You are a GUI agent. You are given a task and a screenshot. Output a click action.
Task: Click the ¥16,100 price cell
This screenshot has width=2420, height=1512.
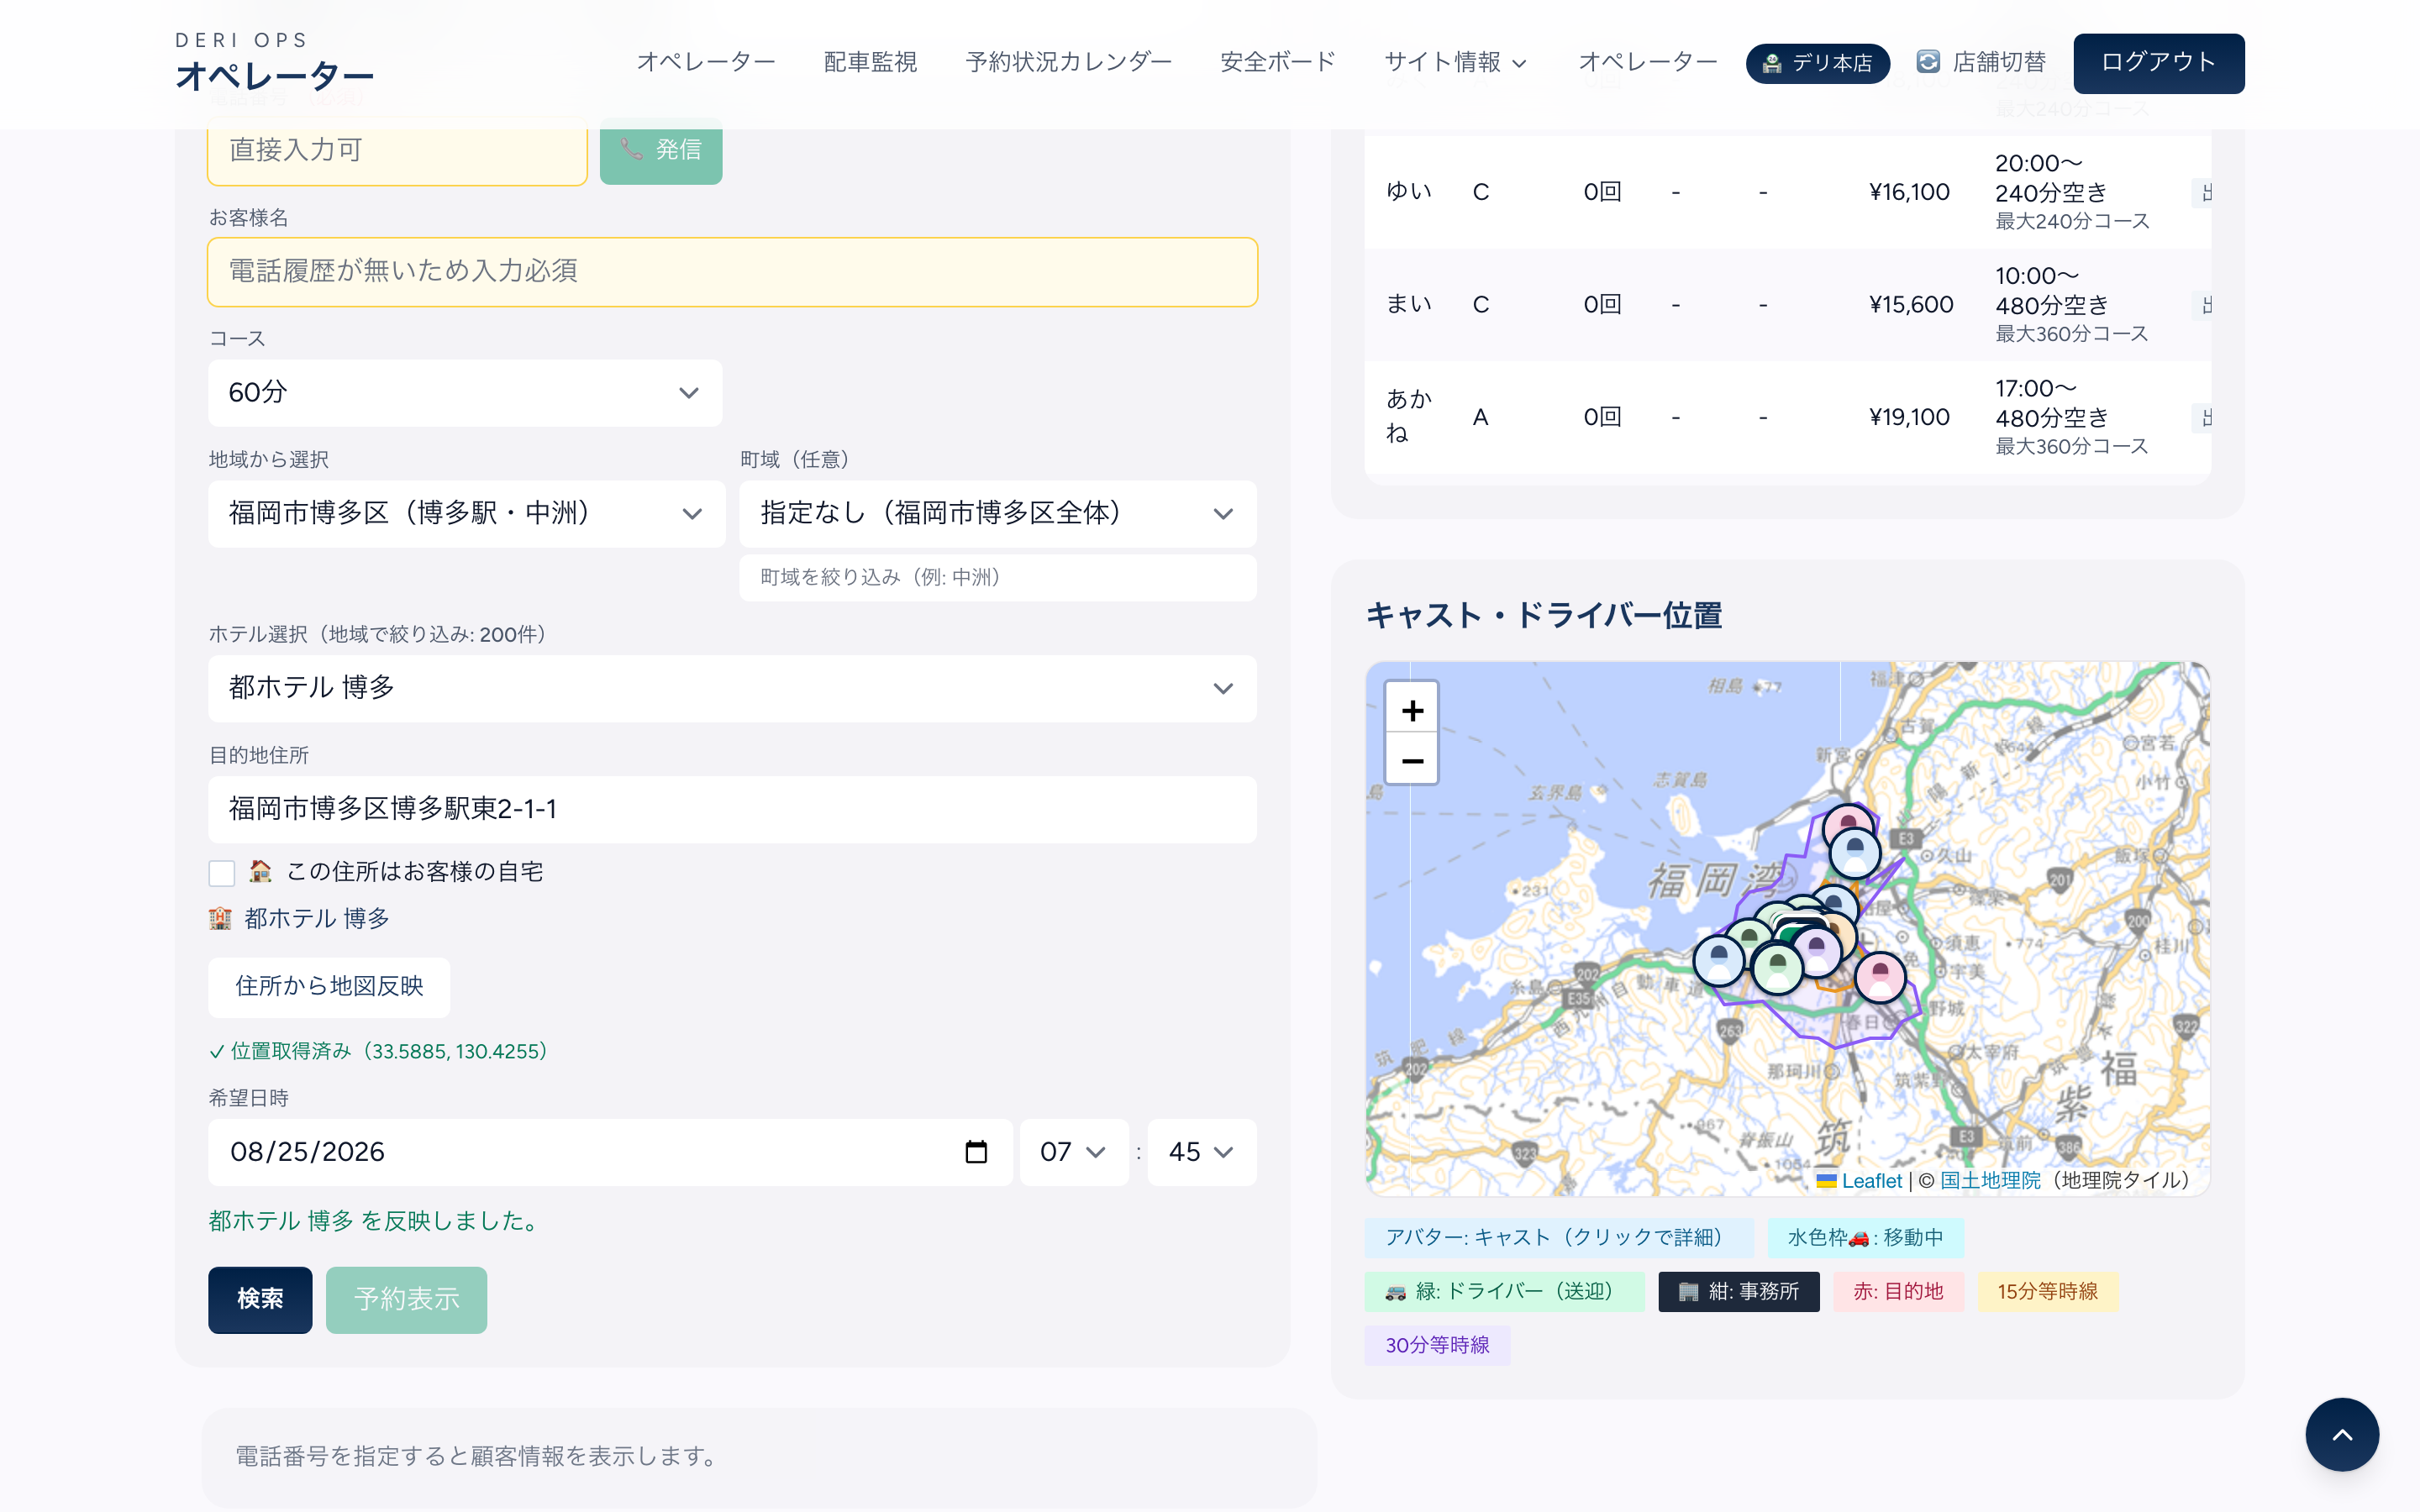(1909, 192)
